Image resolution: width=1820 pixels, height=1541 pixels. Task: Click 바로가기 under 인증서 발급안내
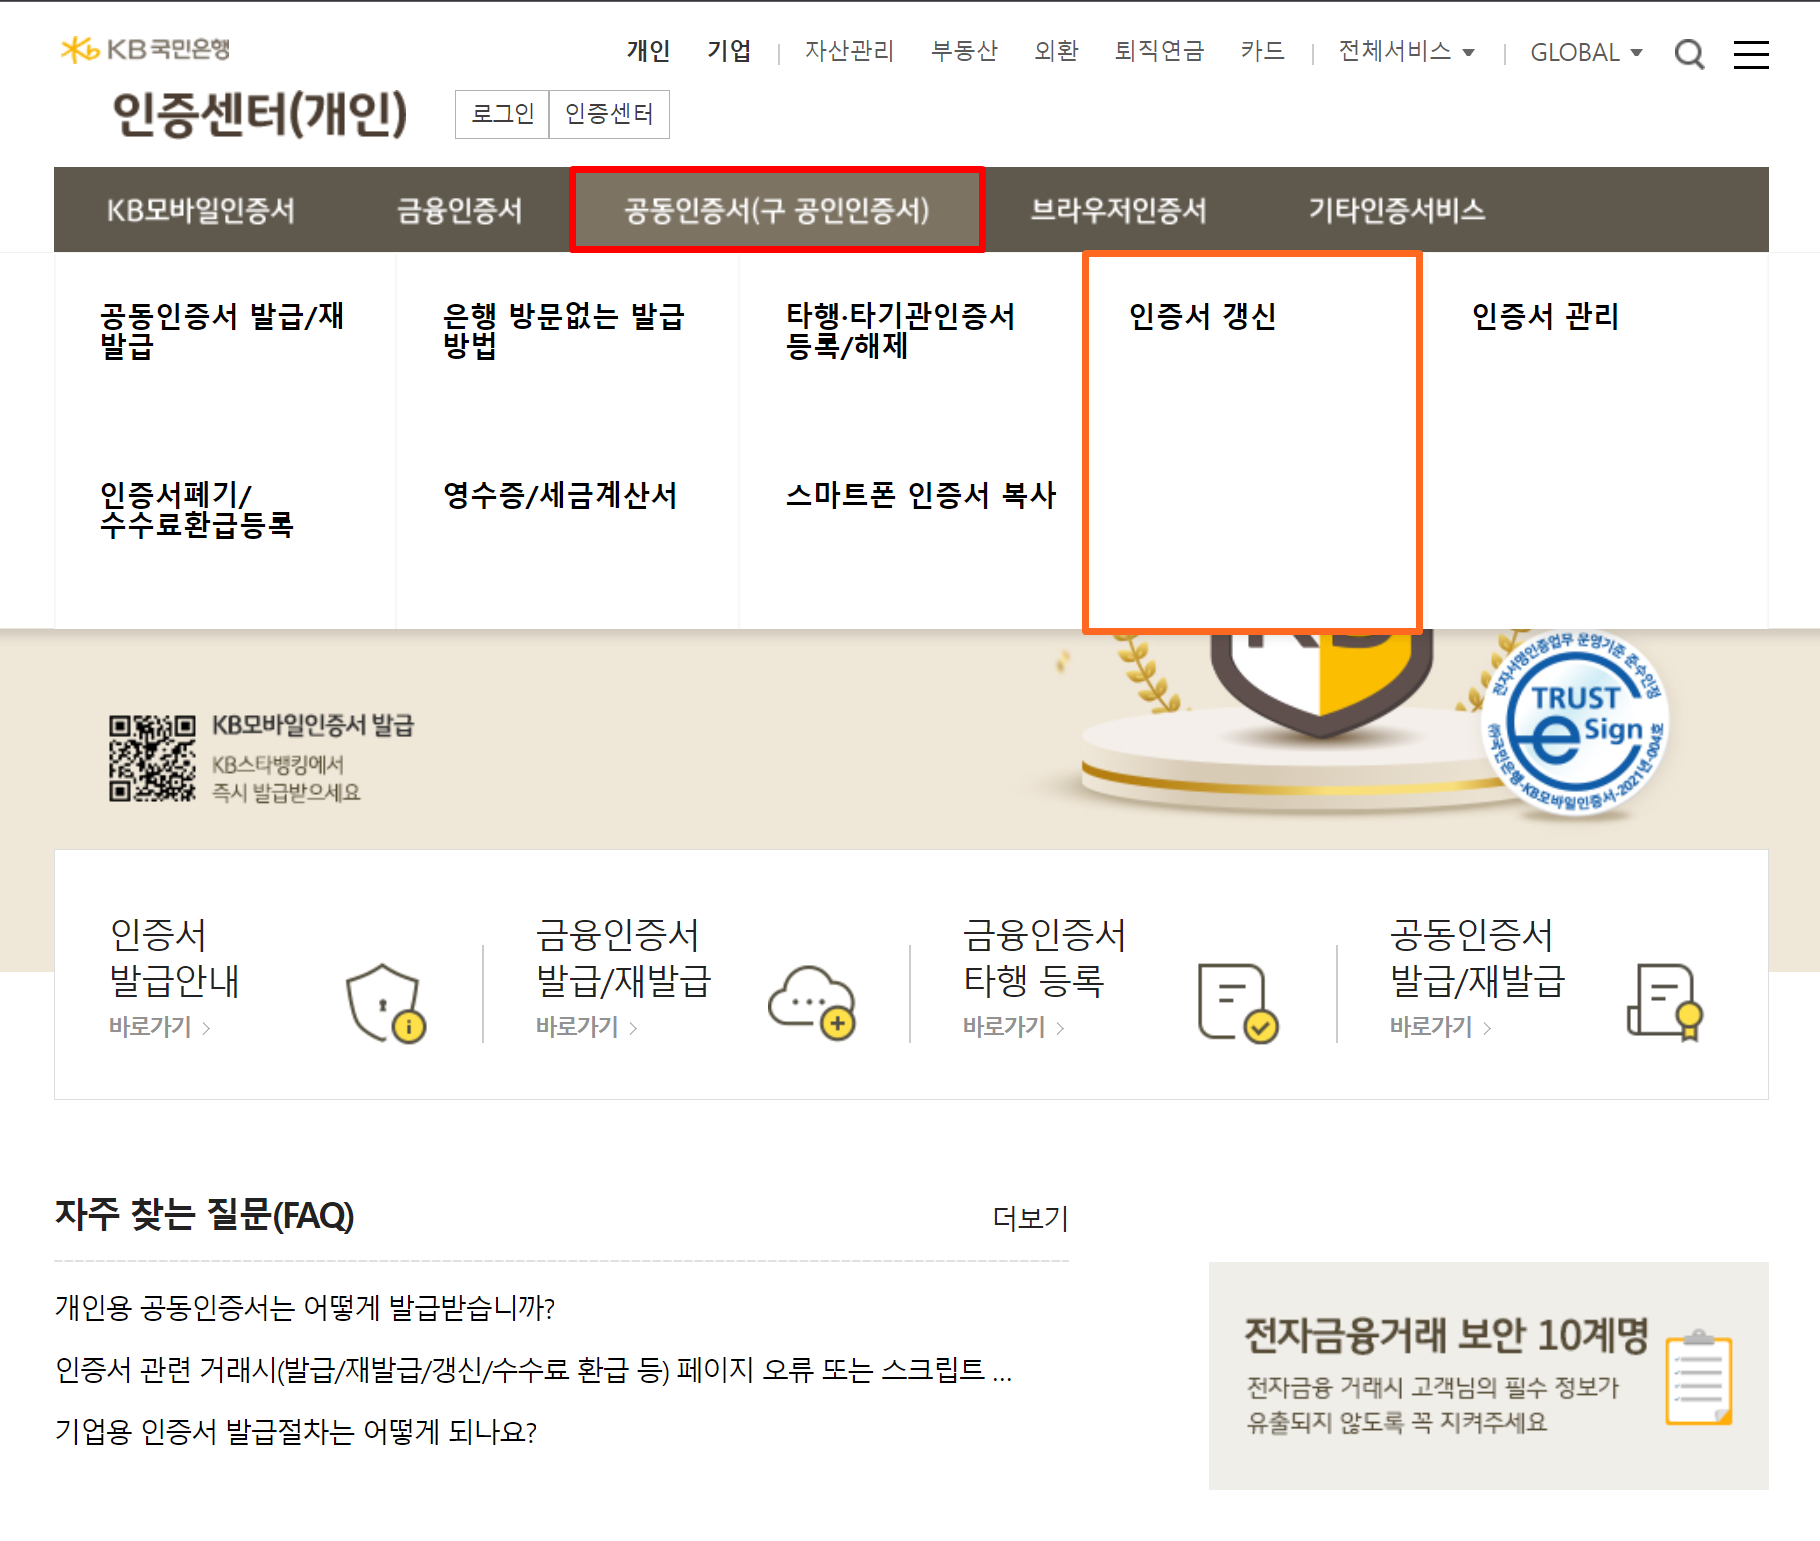(160, 1027)
